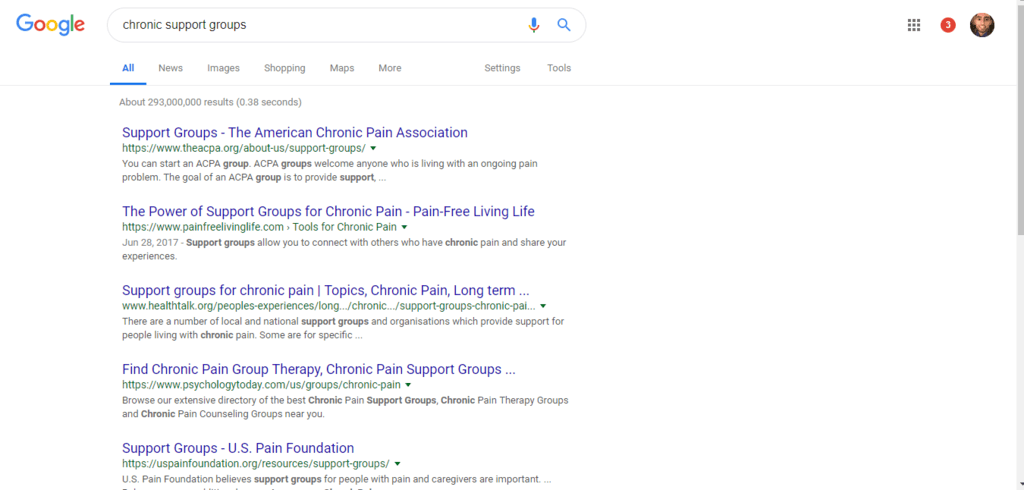This screenshot has height=490, width=1024.
Task: Submit search with the magnifying glass icon
Action: coord(564,25)
